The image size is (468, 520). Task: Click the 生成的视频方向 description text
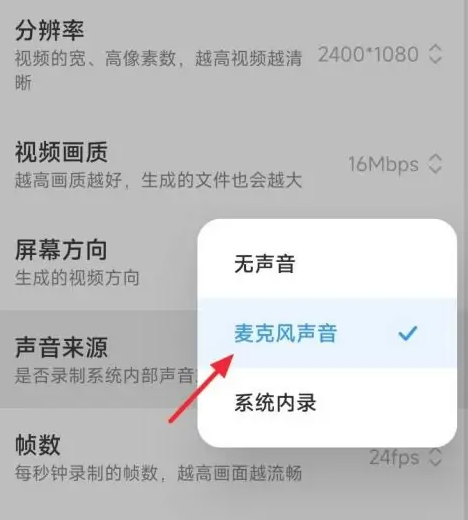pos(77,278)
